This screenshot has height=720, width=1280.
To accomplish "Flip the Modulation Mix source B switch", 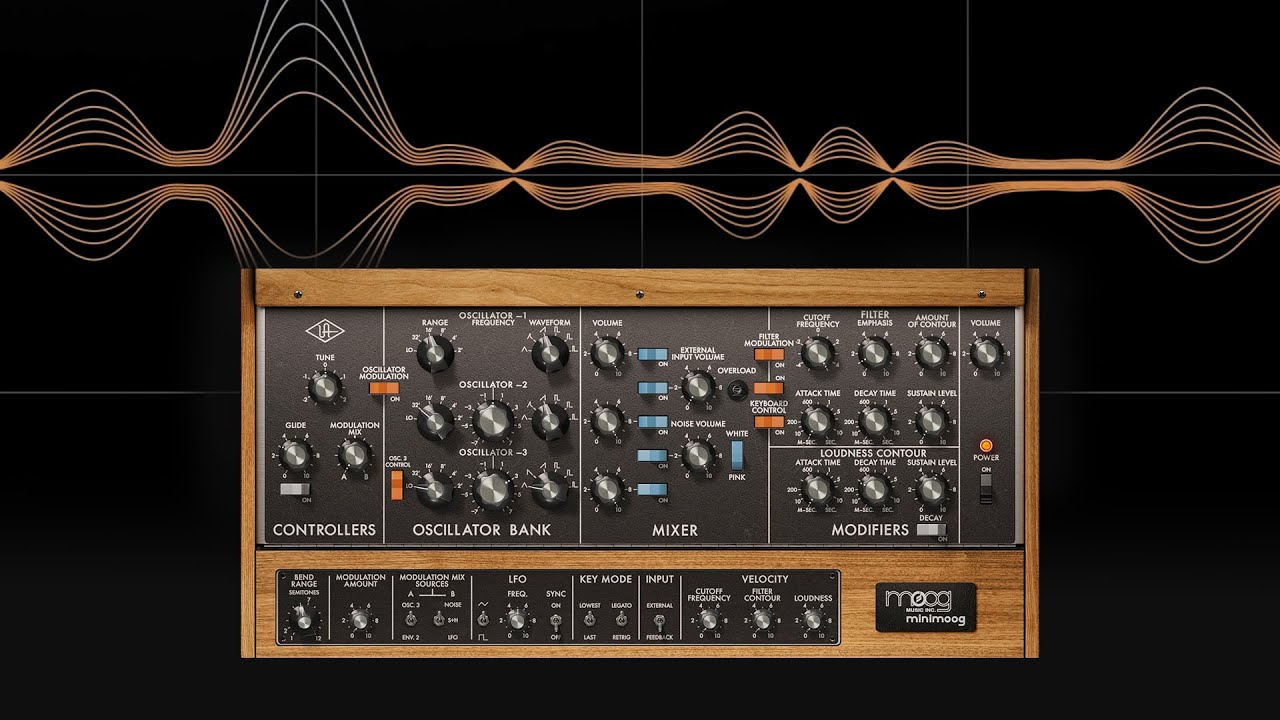I will tap(439, 620).
